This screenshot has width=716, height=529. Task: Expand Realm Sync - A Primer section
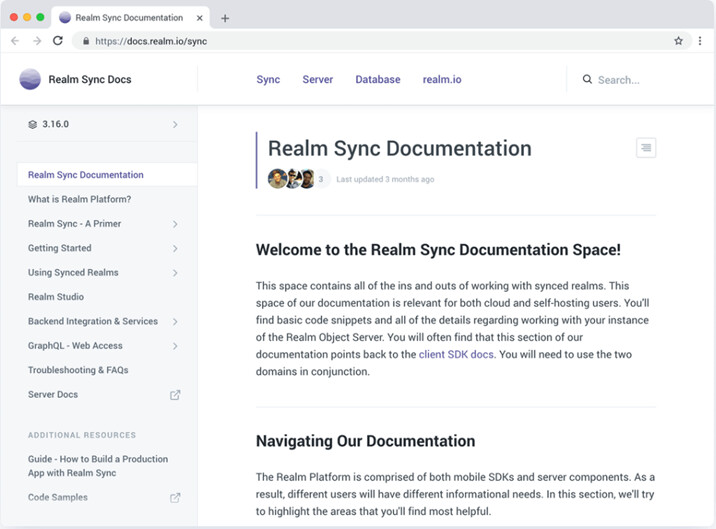(175, 224)
